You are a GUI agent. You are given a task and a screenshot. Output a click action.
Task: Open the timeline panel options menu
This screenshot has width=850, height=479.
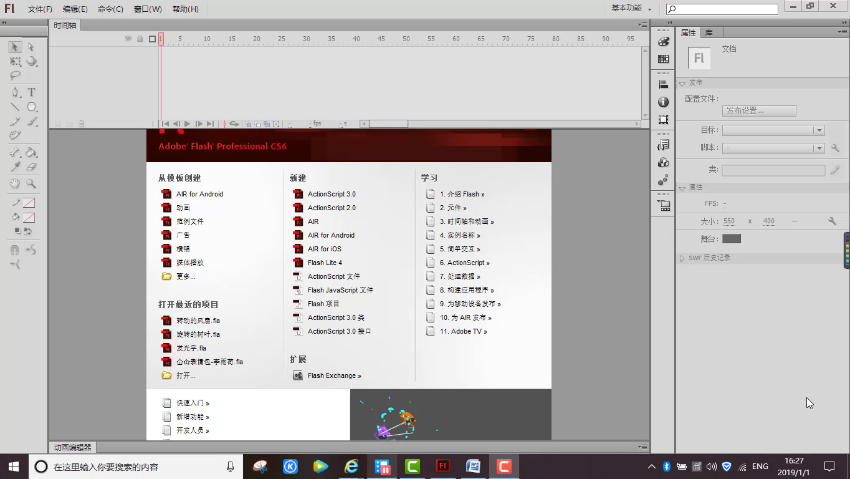(x=643, y=25)
